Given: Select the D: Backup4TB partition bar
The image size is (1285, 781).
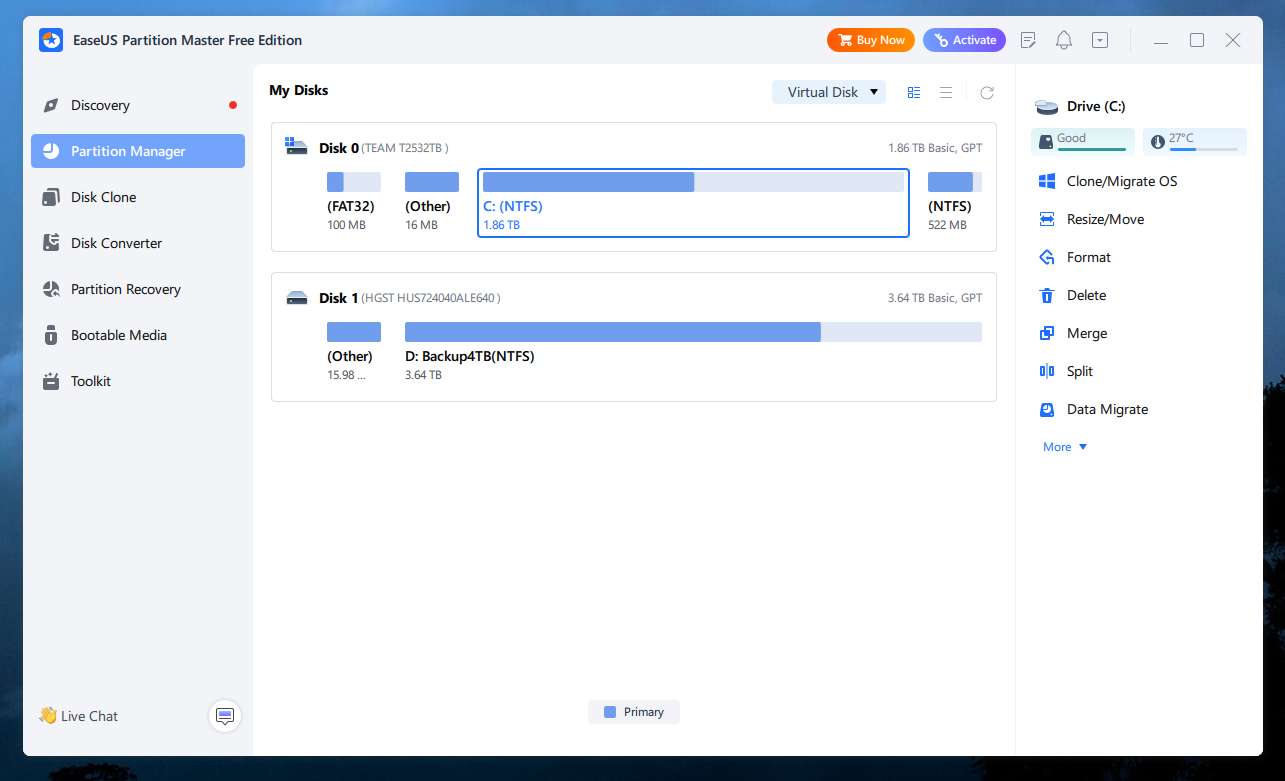Looking at the screenshot, I should [693, 332].
